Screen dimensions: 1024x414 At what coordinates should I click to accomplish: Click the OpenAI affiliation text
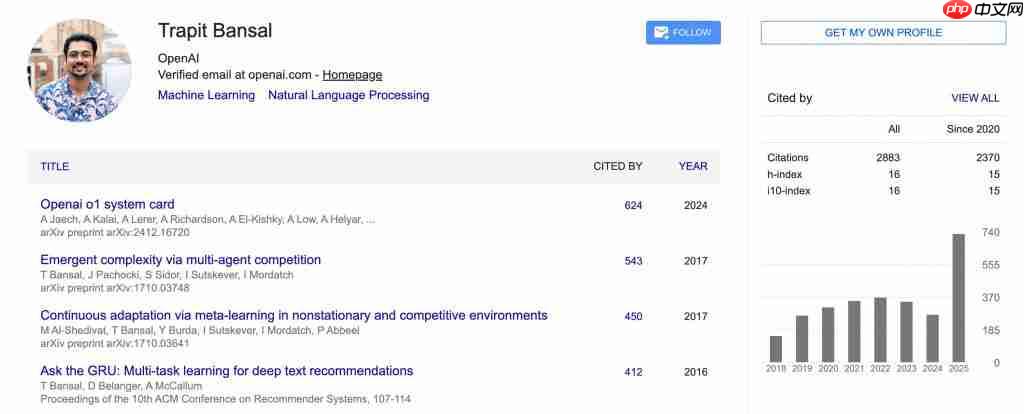[x=178, y=58]
